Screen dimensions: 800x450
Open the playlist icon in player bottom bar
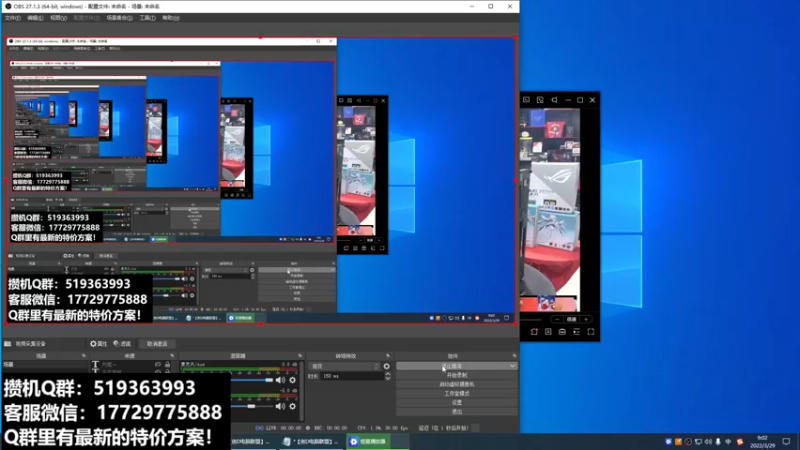[x=577, y=332]
